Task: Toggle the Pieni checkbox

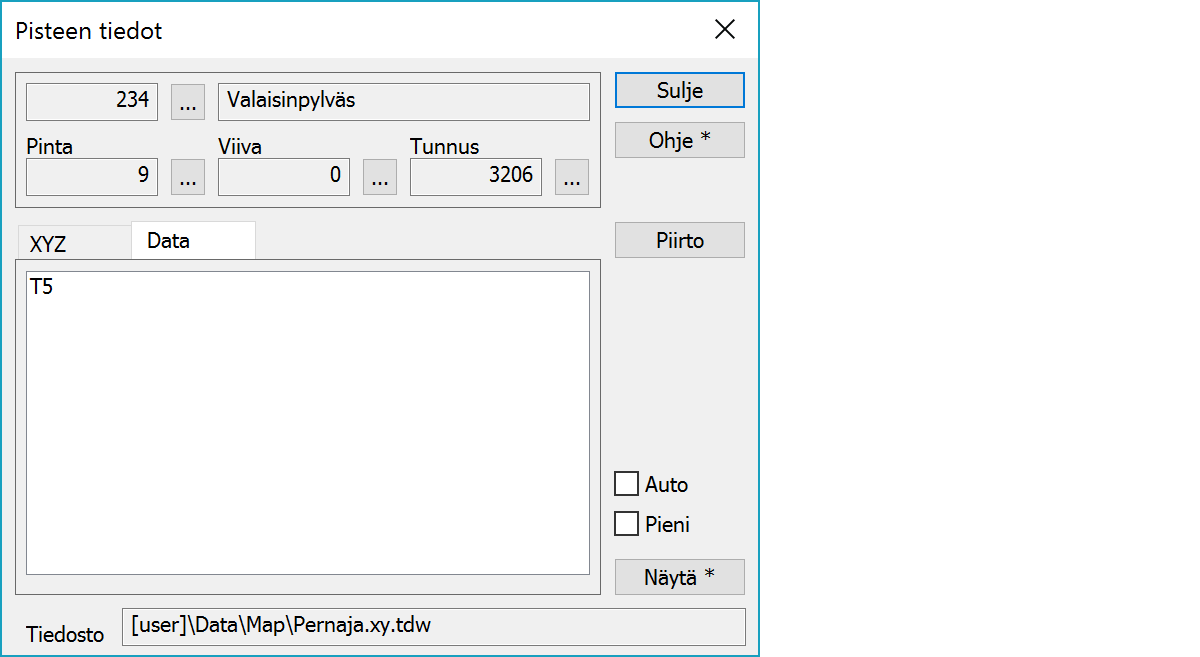Action: click(x=627, y=524)
